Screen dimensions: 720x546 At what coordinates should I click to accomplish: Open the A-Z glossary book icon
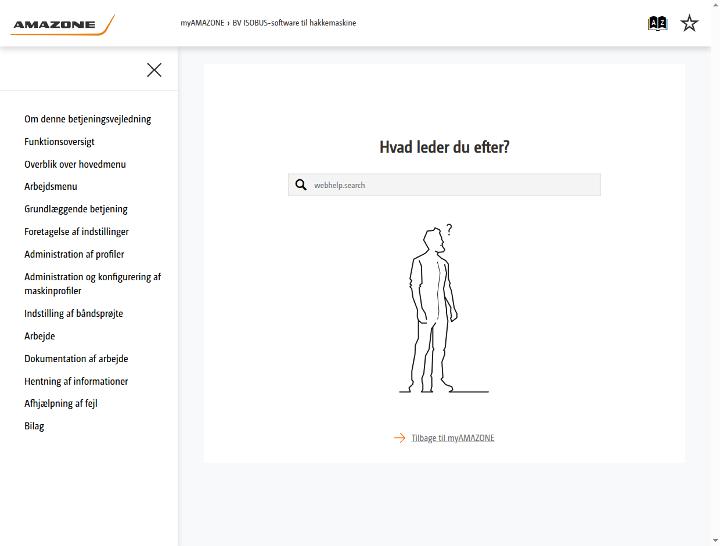click(x=657, y=23)
